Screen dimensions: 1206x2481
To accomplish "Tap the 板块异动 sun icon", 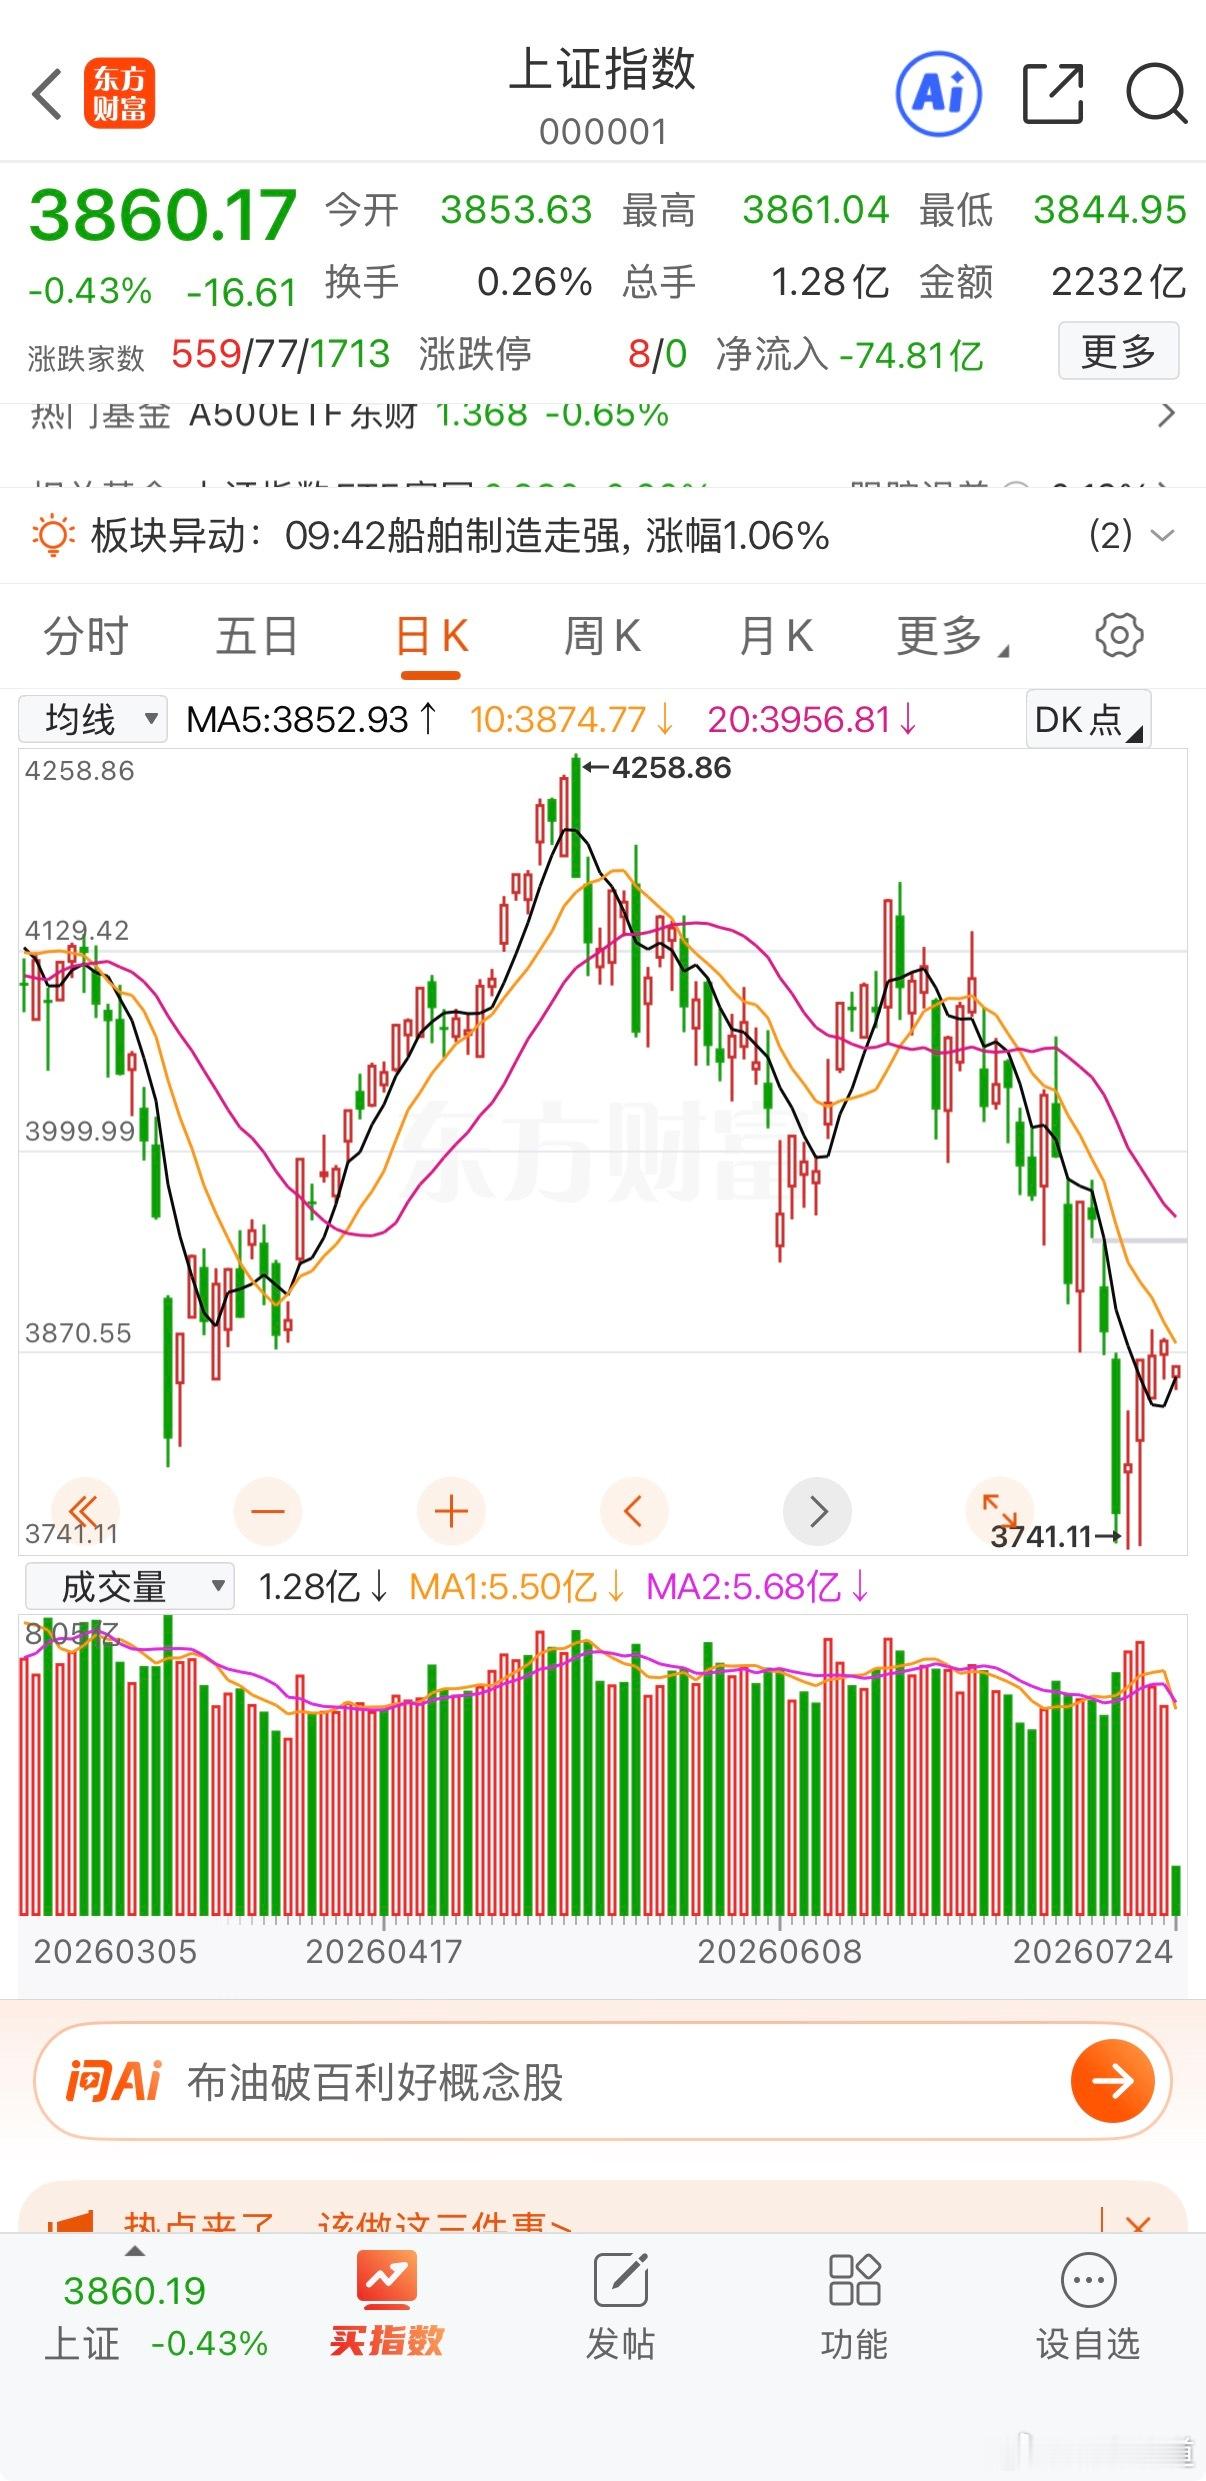I will point(53,536).
